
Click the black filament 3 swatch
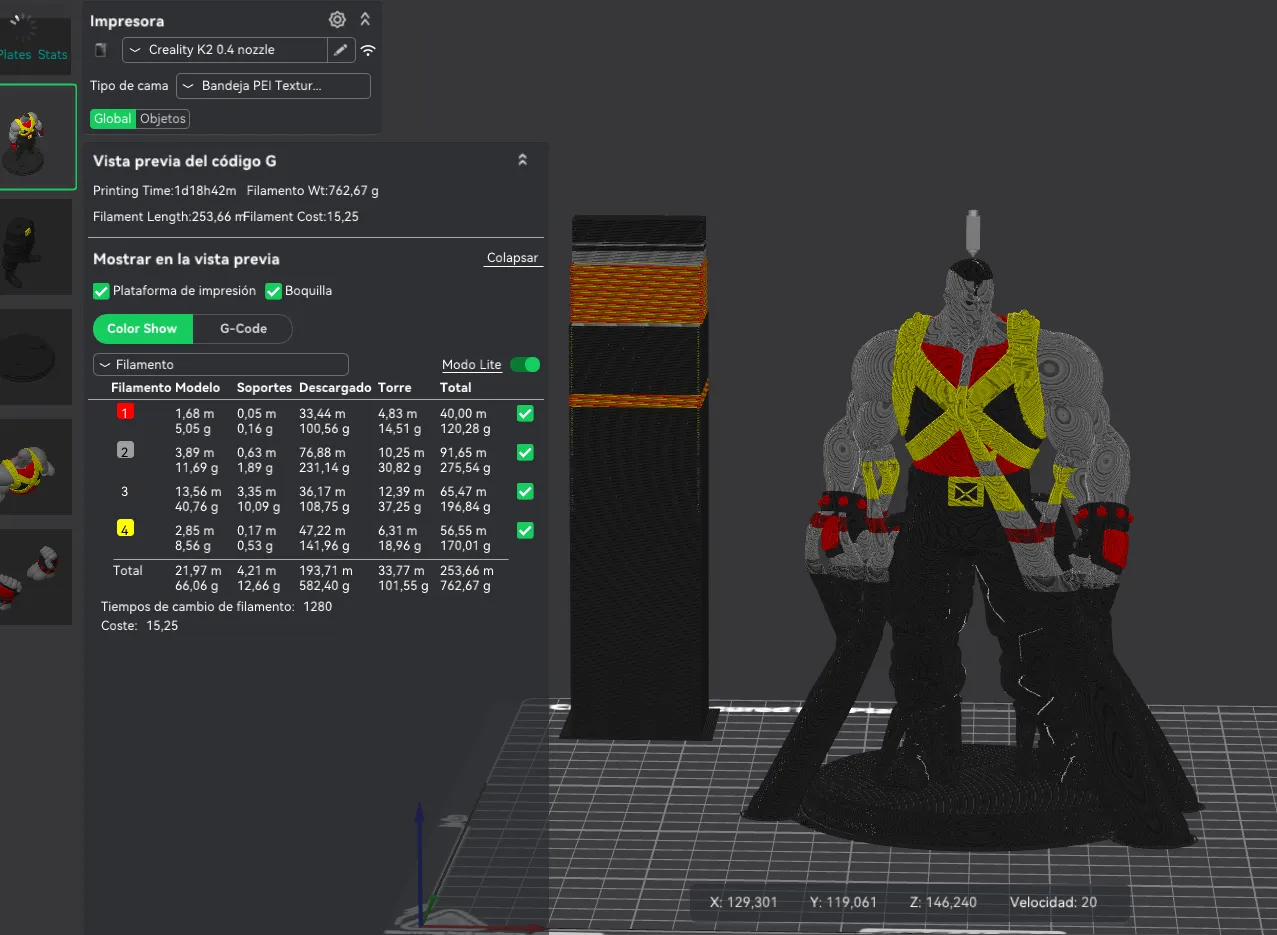[x=125, y=491]
